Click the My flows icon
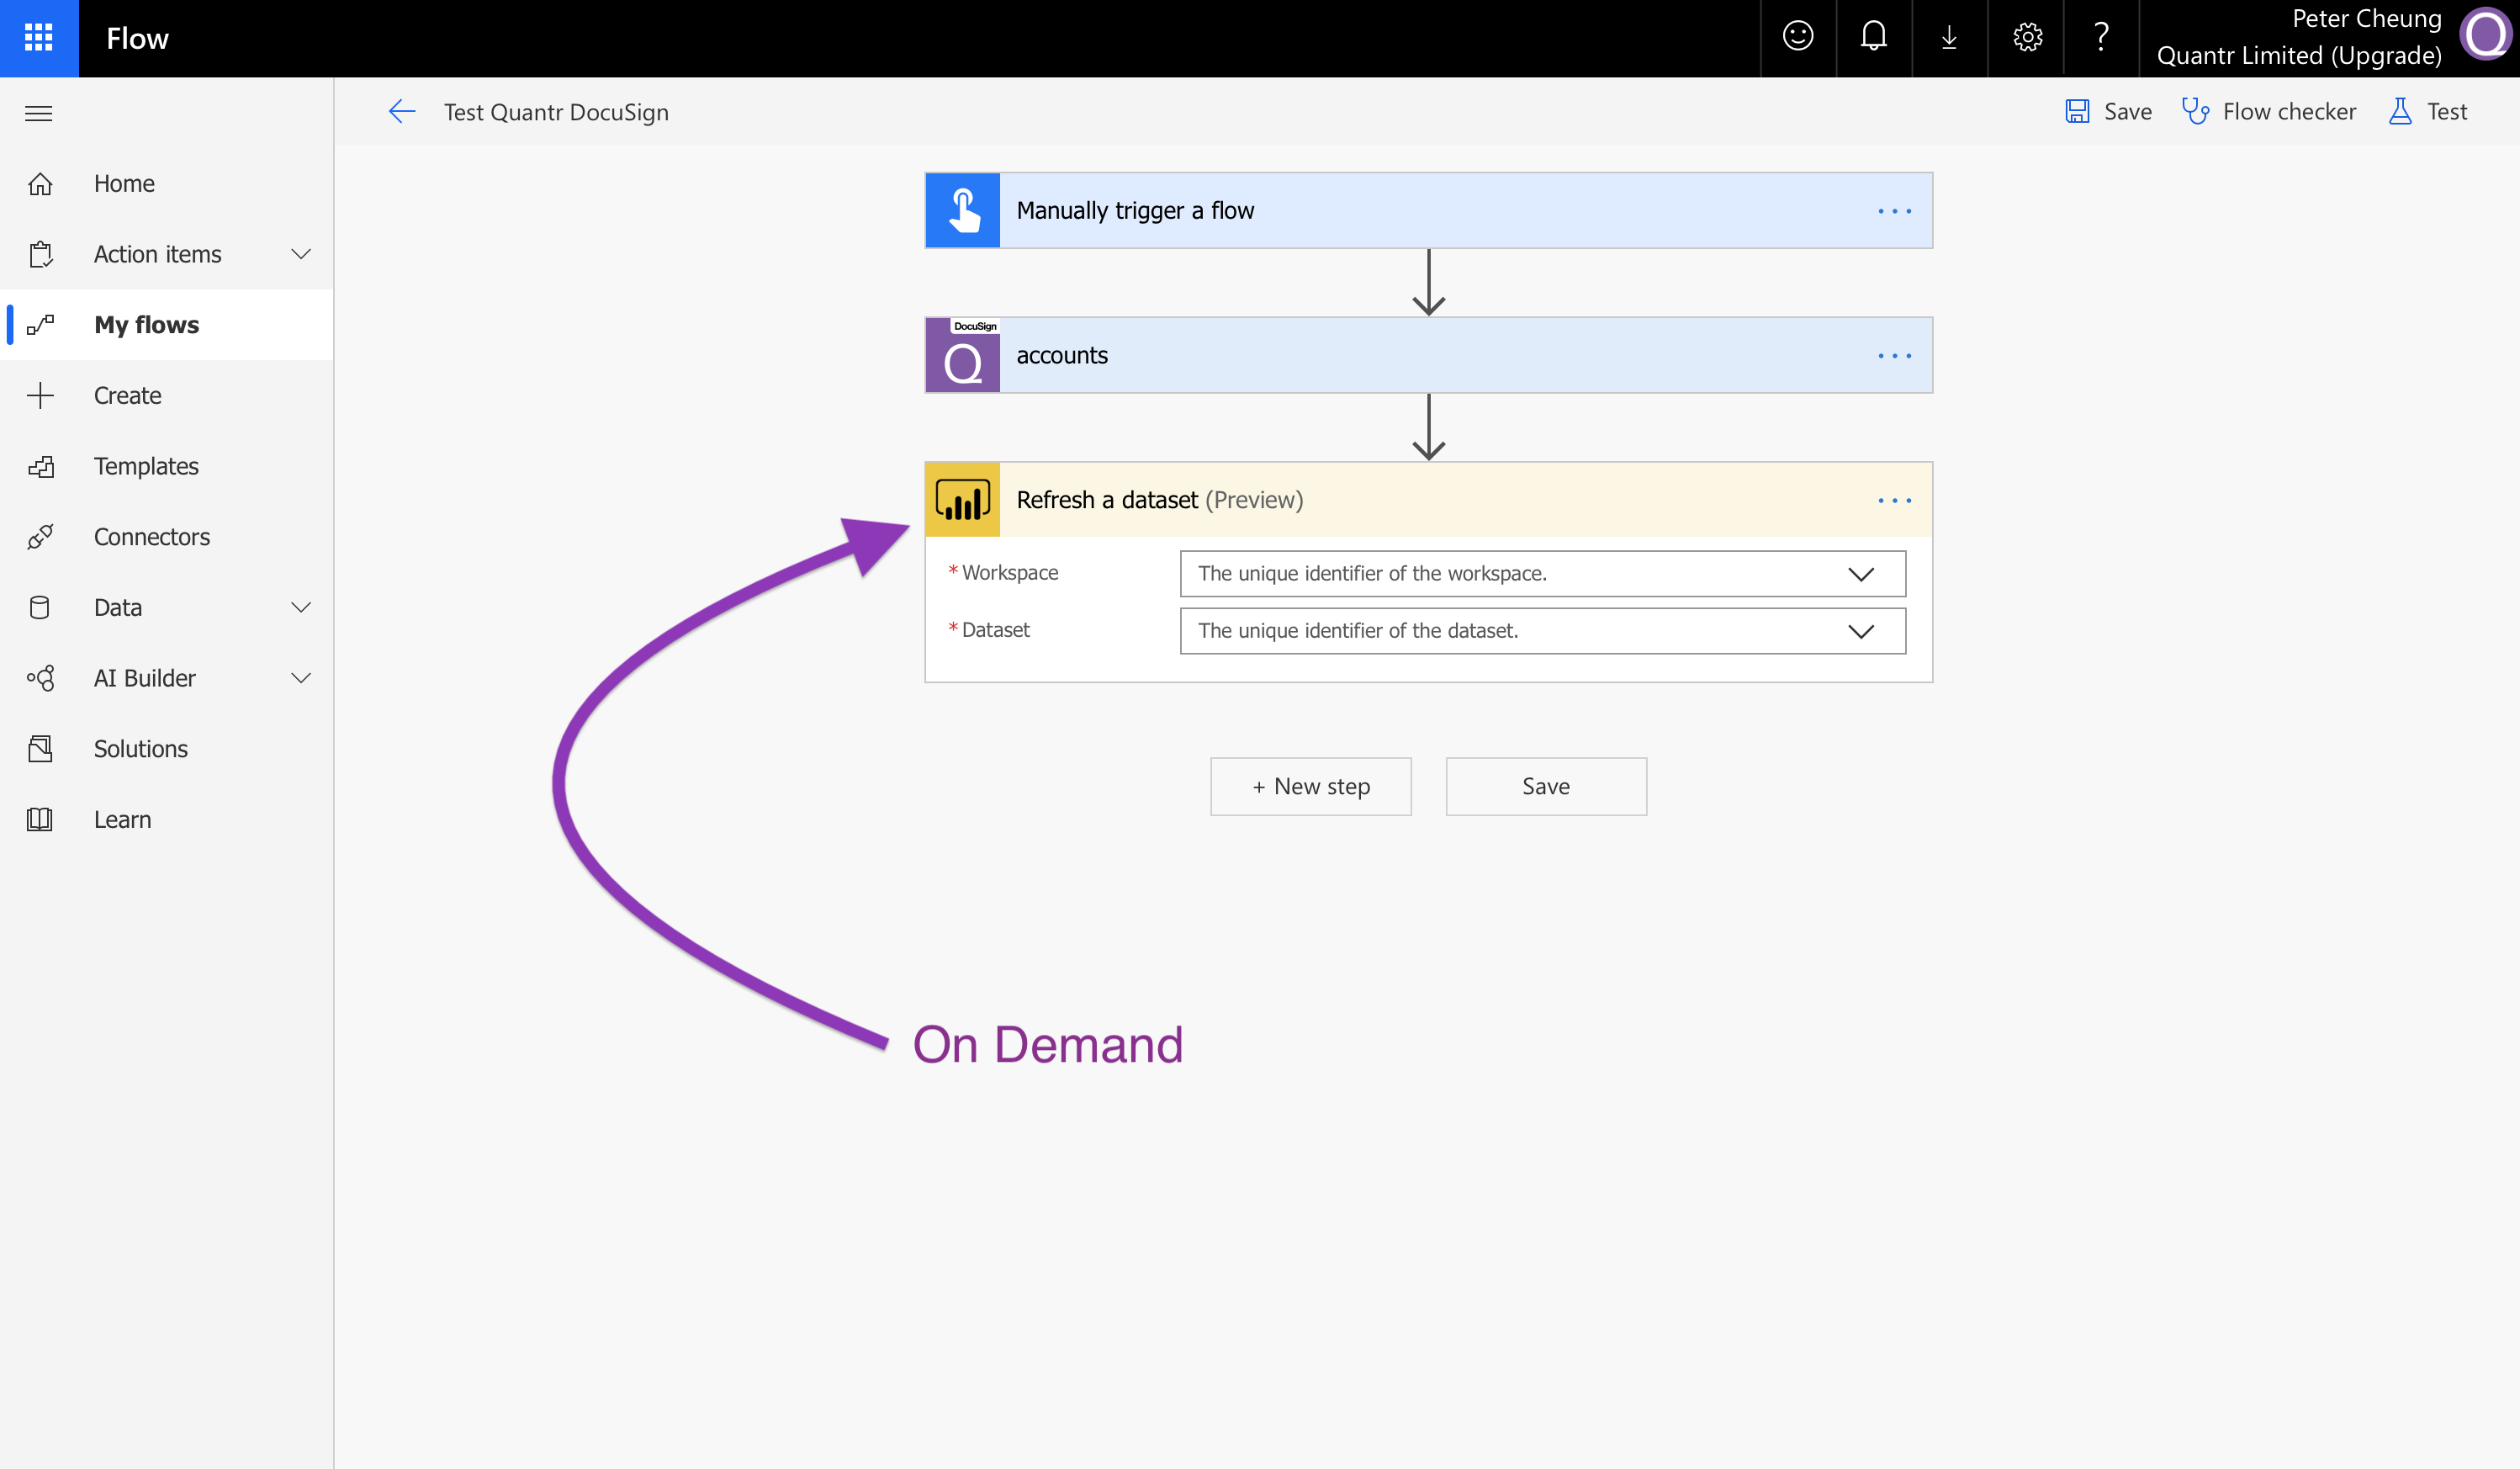Viewport: 2520px width, 1469px height. click(40, 325)
